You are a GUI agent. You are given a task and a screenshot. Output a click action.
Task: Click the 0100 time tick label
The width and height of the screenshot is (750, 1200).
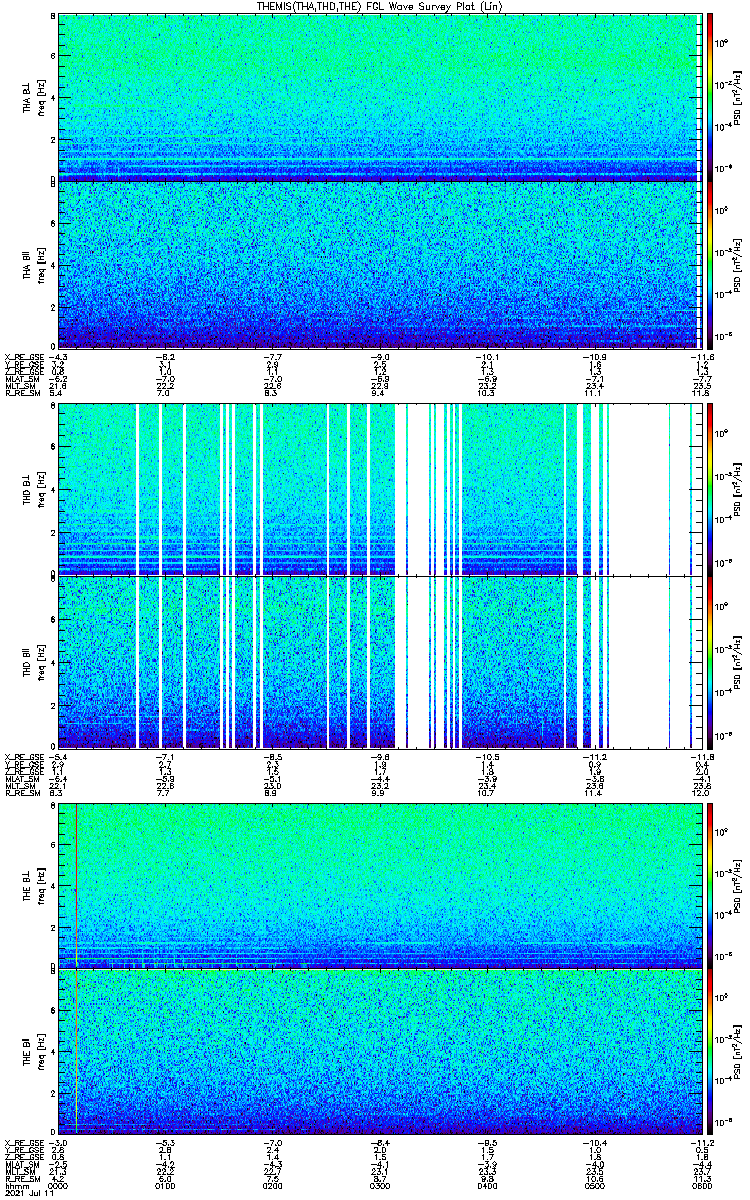pos(165,1186)
